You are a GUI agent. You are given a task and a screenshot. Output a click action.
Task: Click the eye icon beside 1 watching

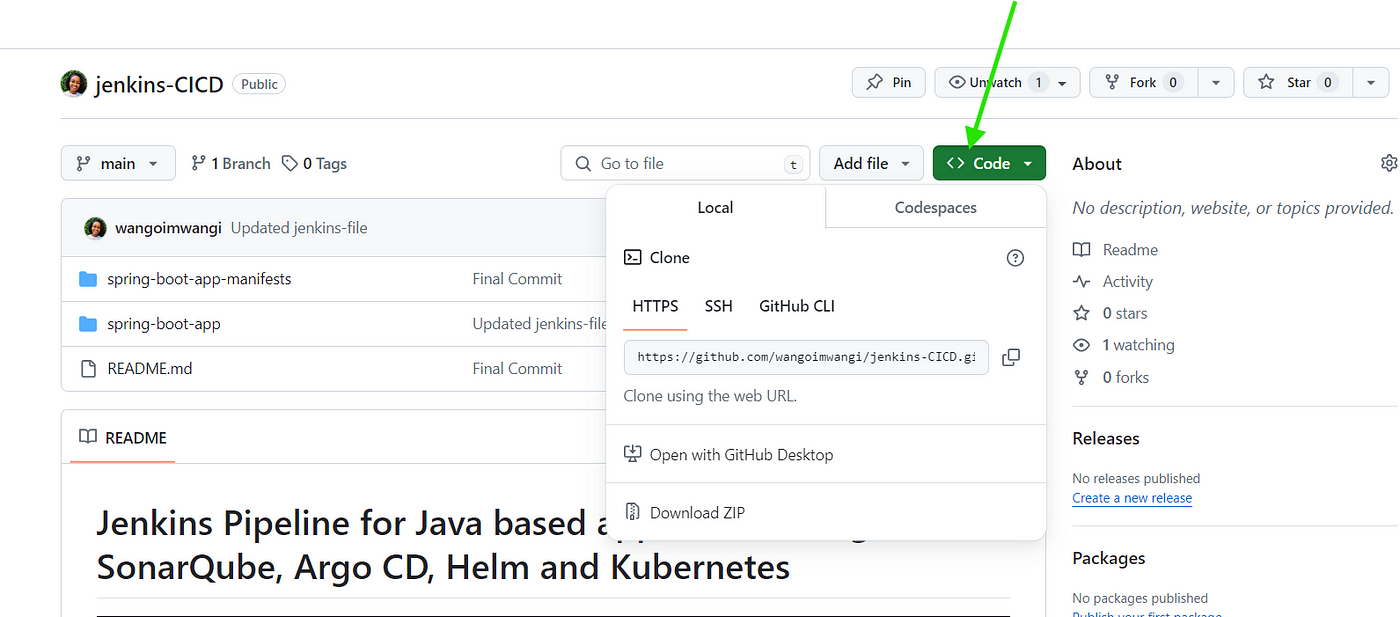point(1081,345)
